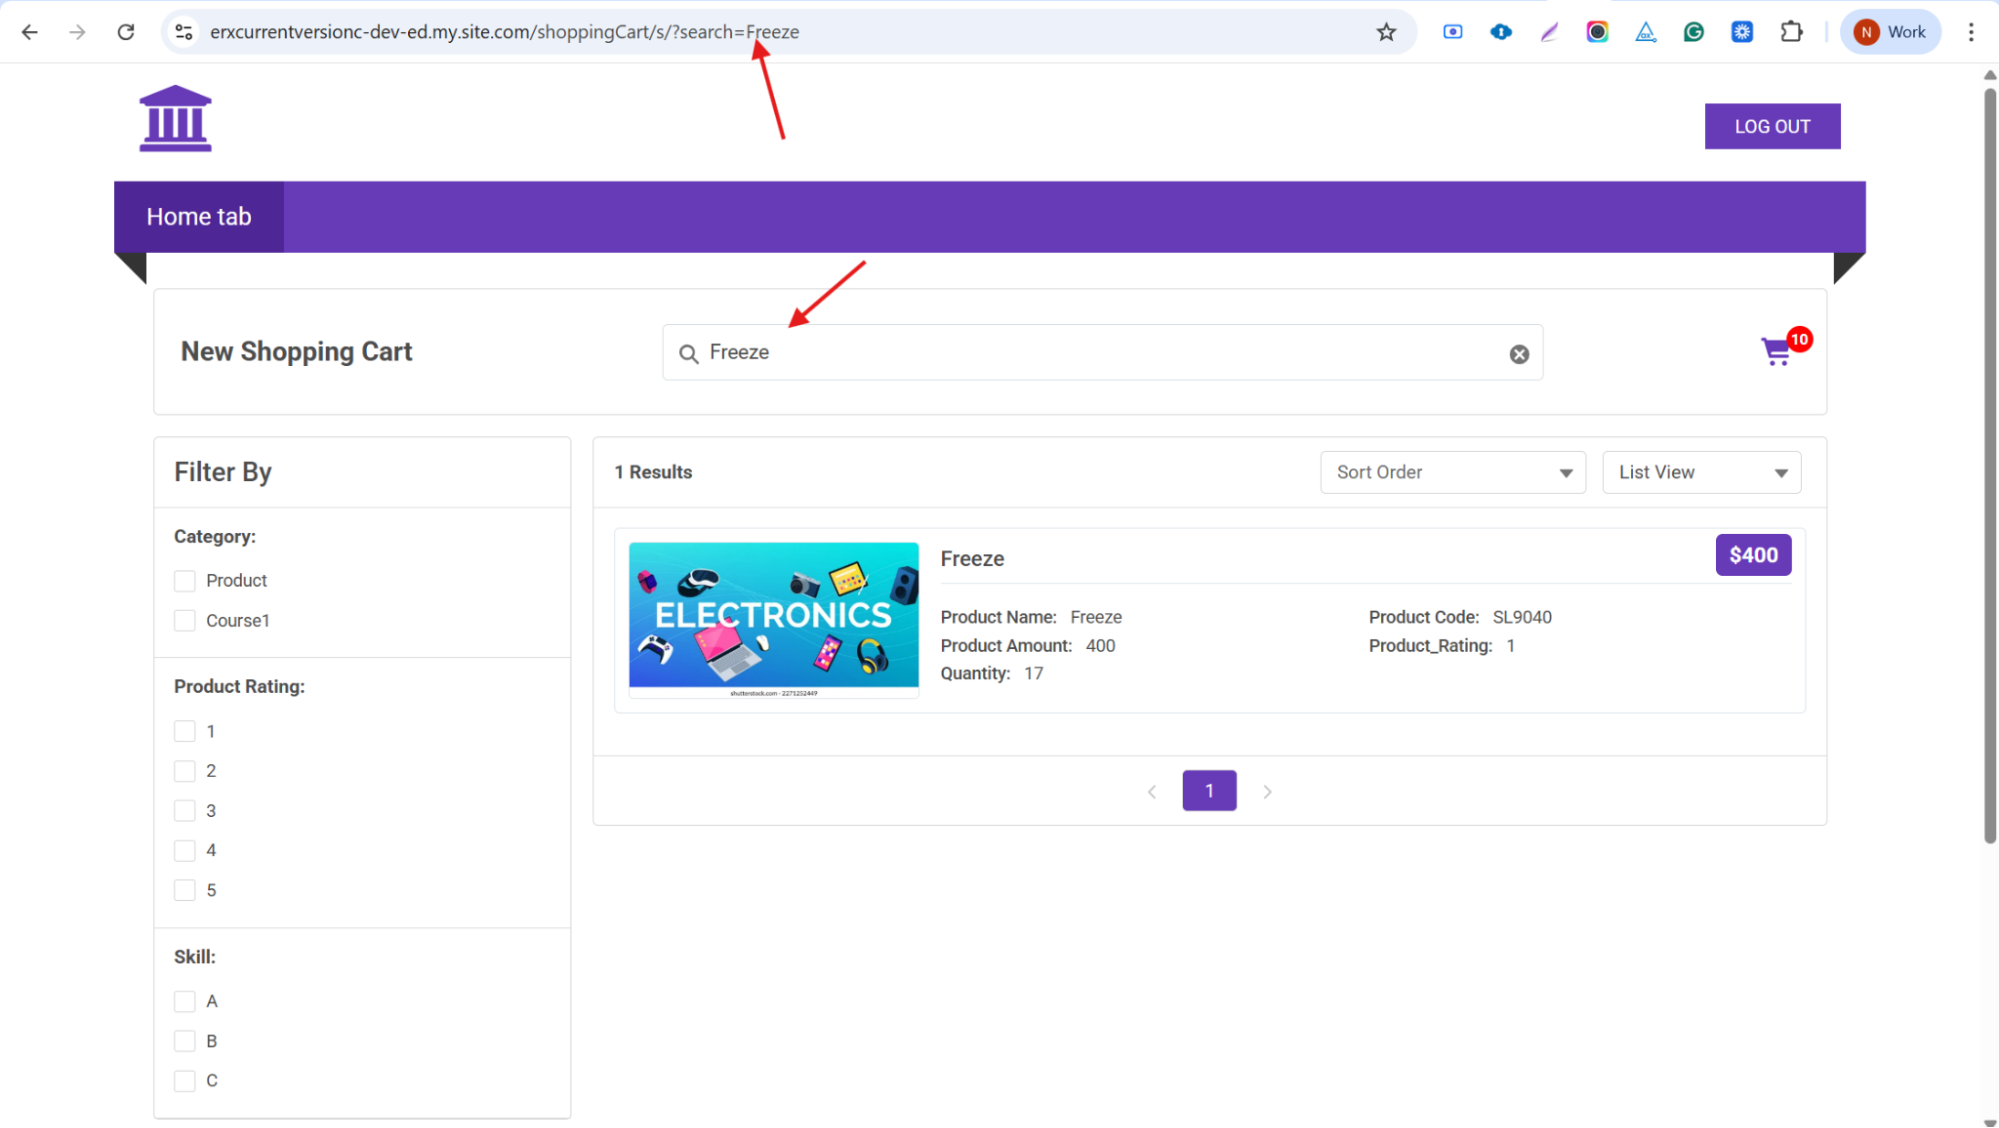Go to next results page chevron
Image resolution: width=1999 pixels, height=1128 pixels.
pos(1267,791)
